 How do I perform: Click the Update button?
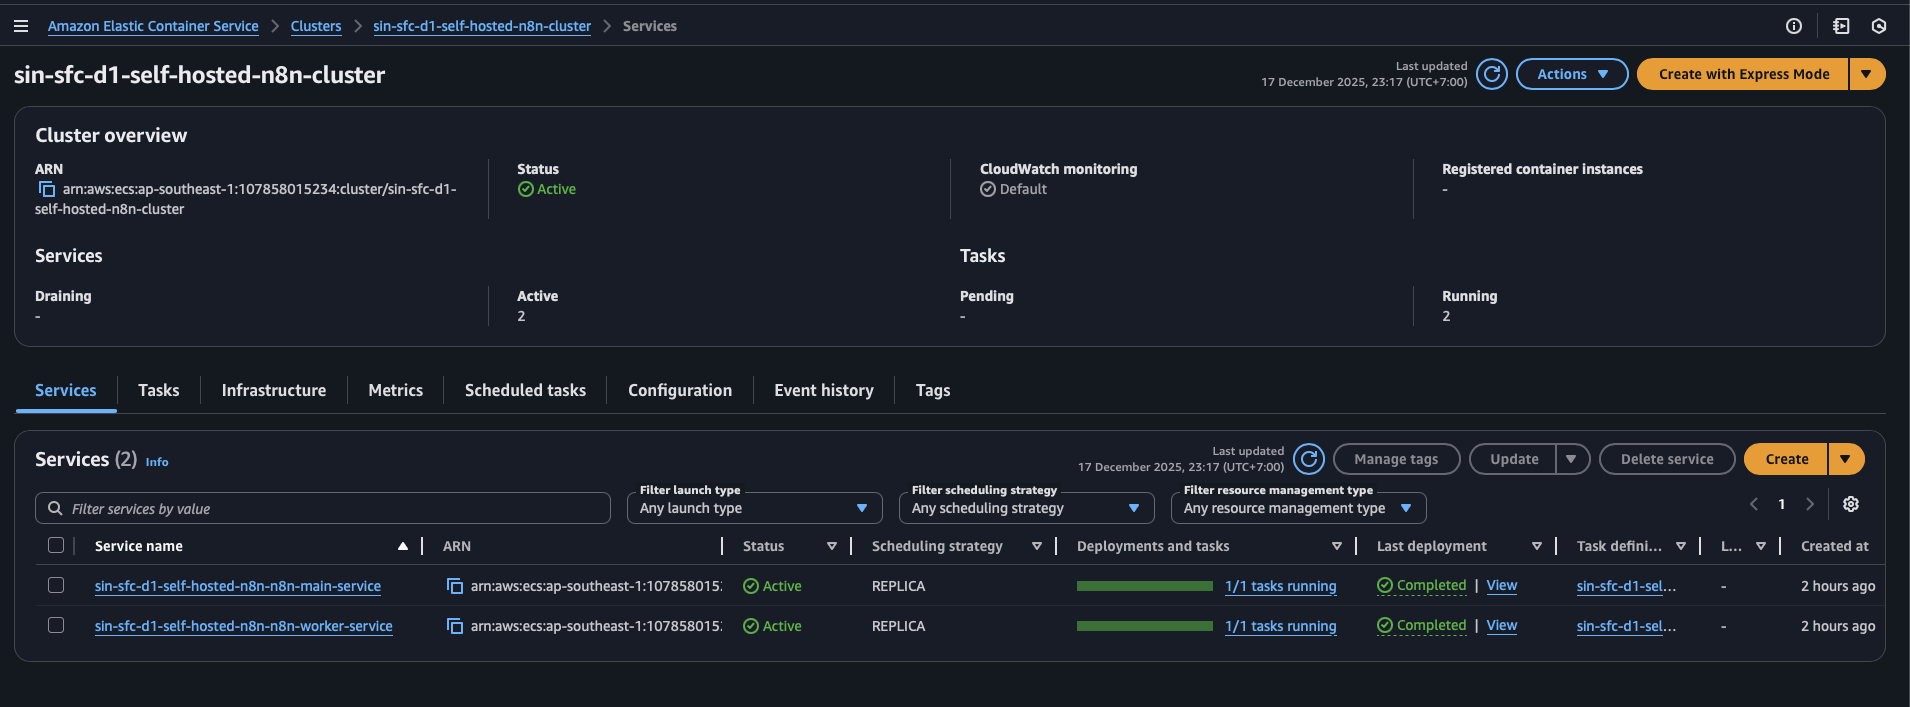point(1514,459)
